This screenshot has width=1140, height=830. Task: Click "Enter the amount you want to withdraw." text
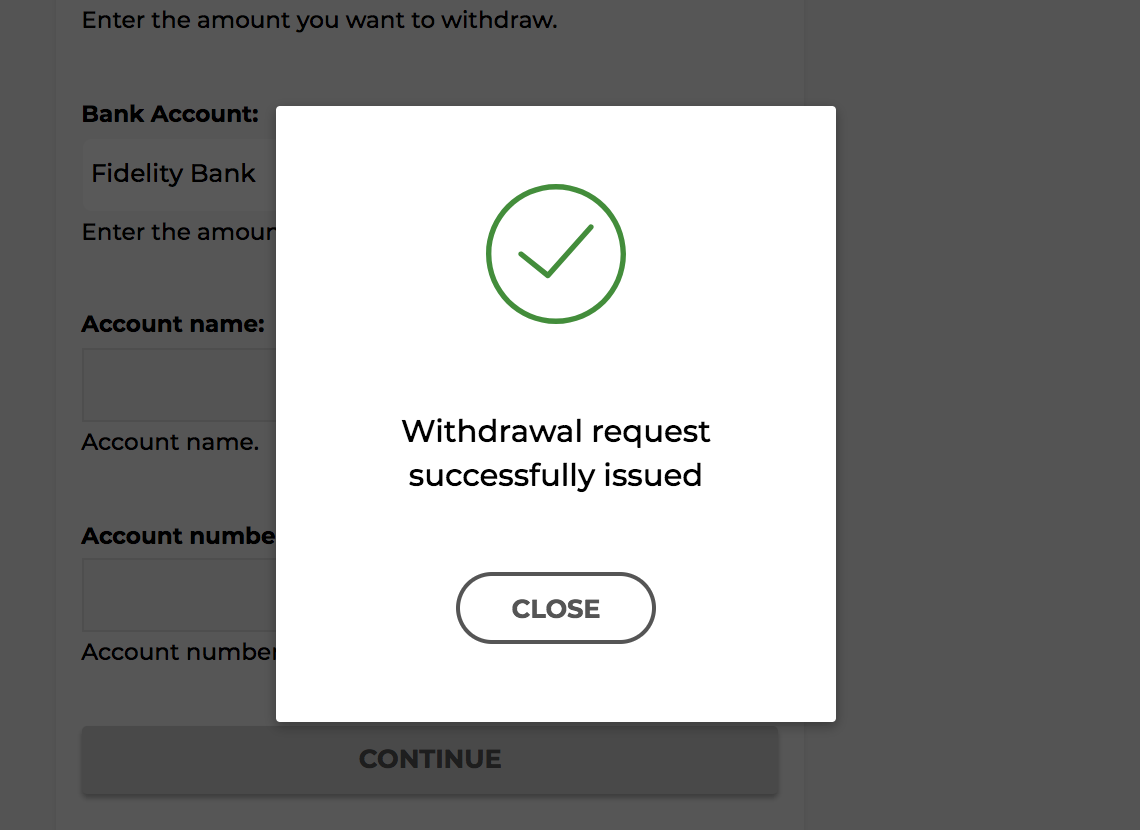(319, 20)
